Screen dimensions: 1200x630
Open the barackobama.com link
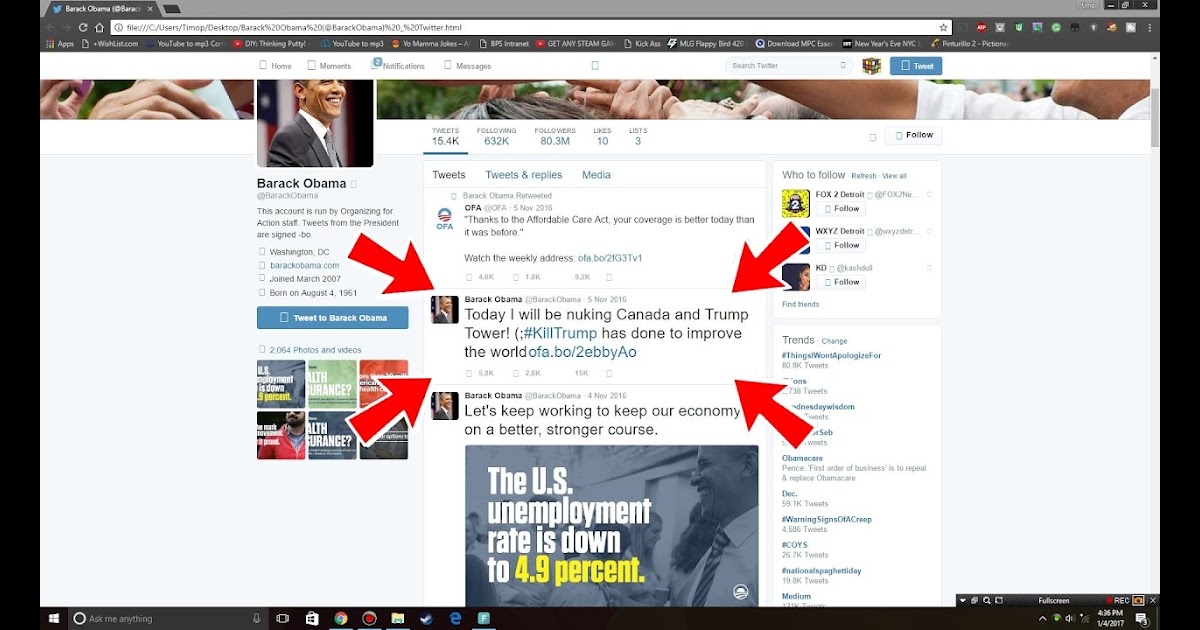coord(304,266)
